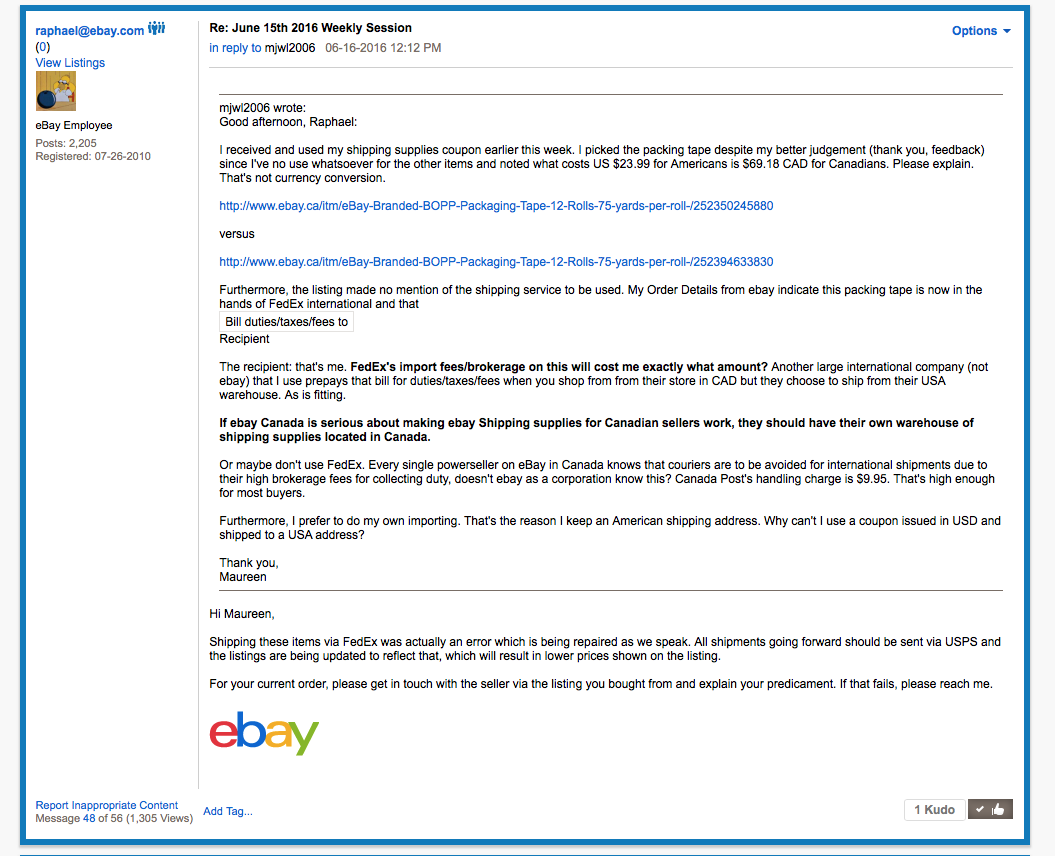
Task: Open raphael@ebay.com profile link
Action: click(90, 31)
